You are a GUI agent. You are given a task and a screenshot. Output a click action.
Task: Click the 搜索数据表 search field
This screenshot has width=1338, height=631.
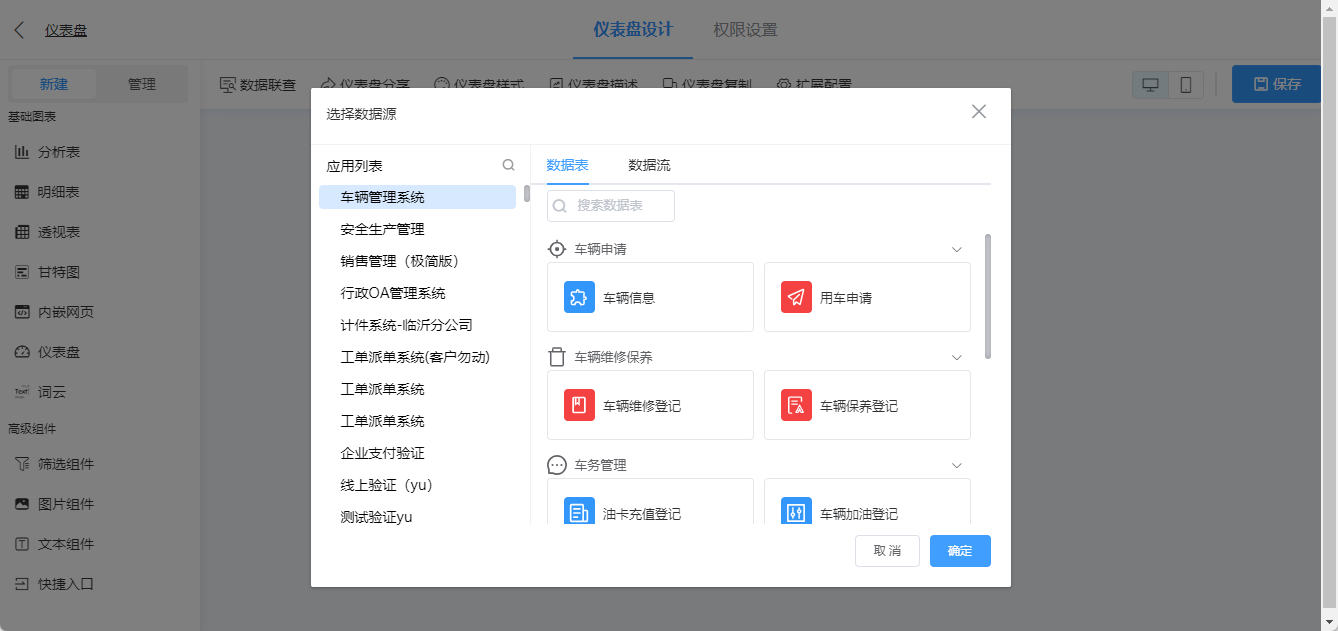pyautogui.click(x=612, y=205)
